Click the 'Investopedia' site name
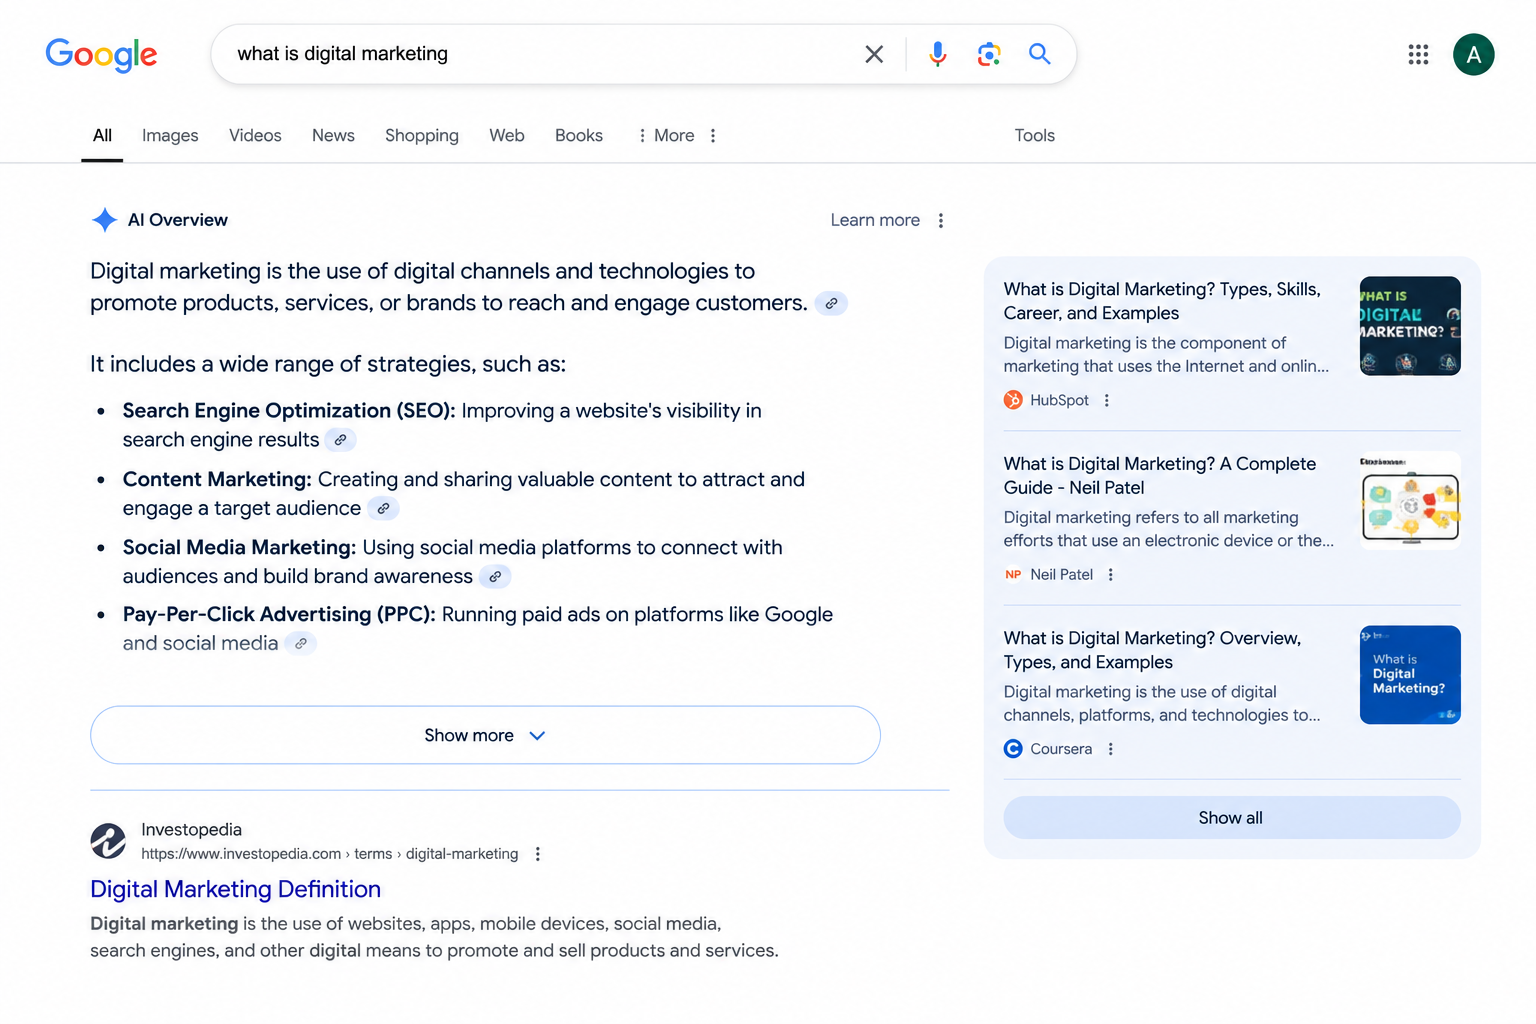This screenshot has height=1024, width=1536. (191, 830)
